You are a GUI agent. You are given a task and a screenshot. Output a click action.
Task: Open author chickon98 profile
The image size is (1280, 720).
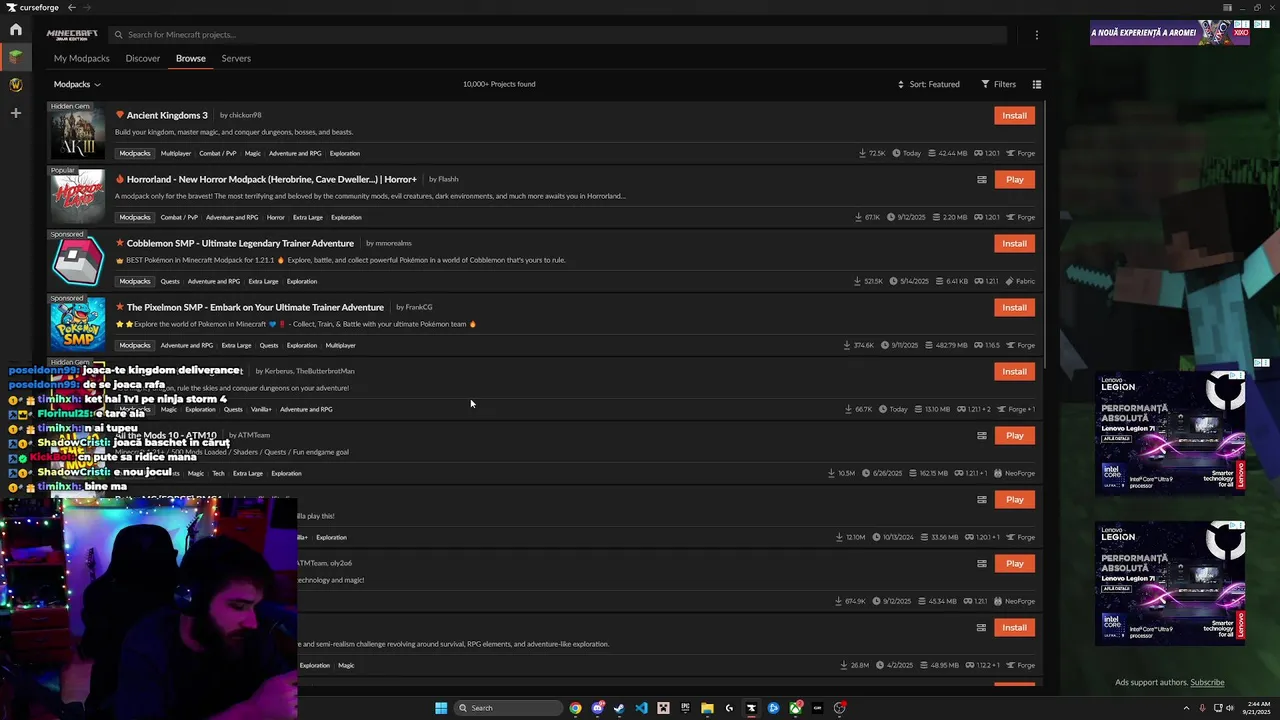coord(245,115)
